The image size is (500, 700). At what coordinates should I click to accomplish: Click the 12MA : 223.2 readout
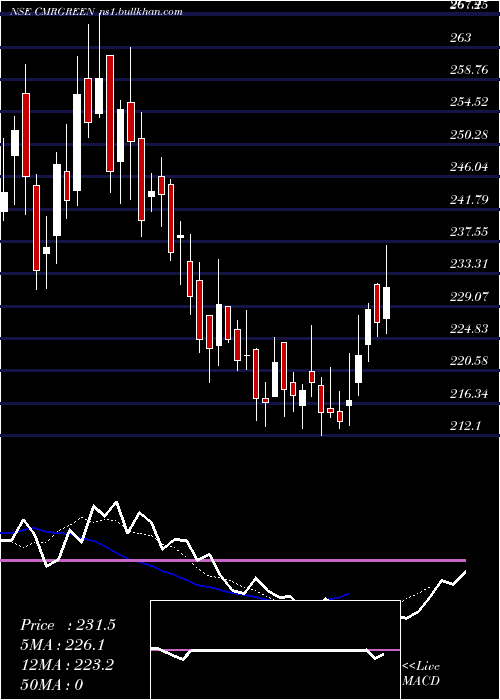coord(67,665)
